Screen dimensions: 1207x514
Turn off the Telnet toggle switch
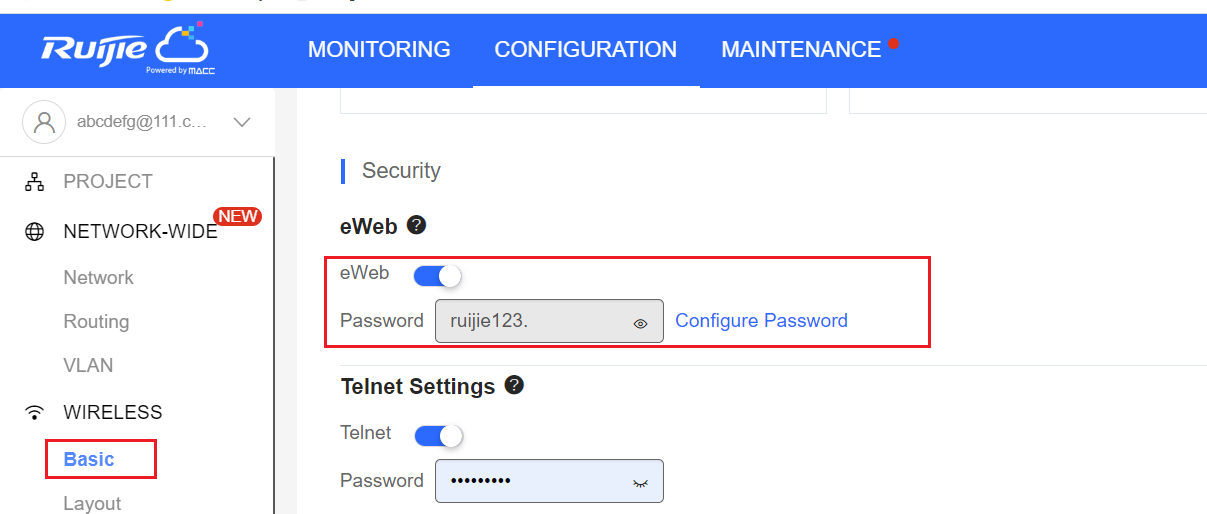tap(438, 435)
